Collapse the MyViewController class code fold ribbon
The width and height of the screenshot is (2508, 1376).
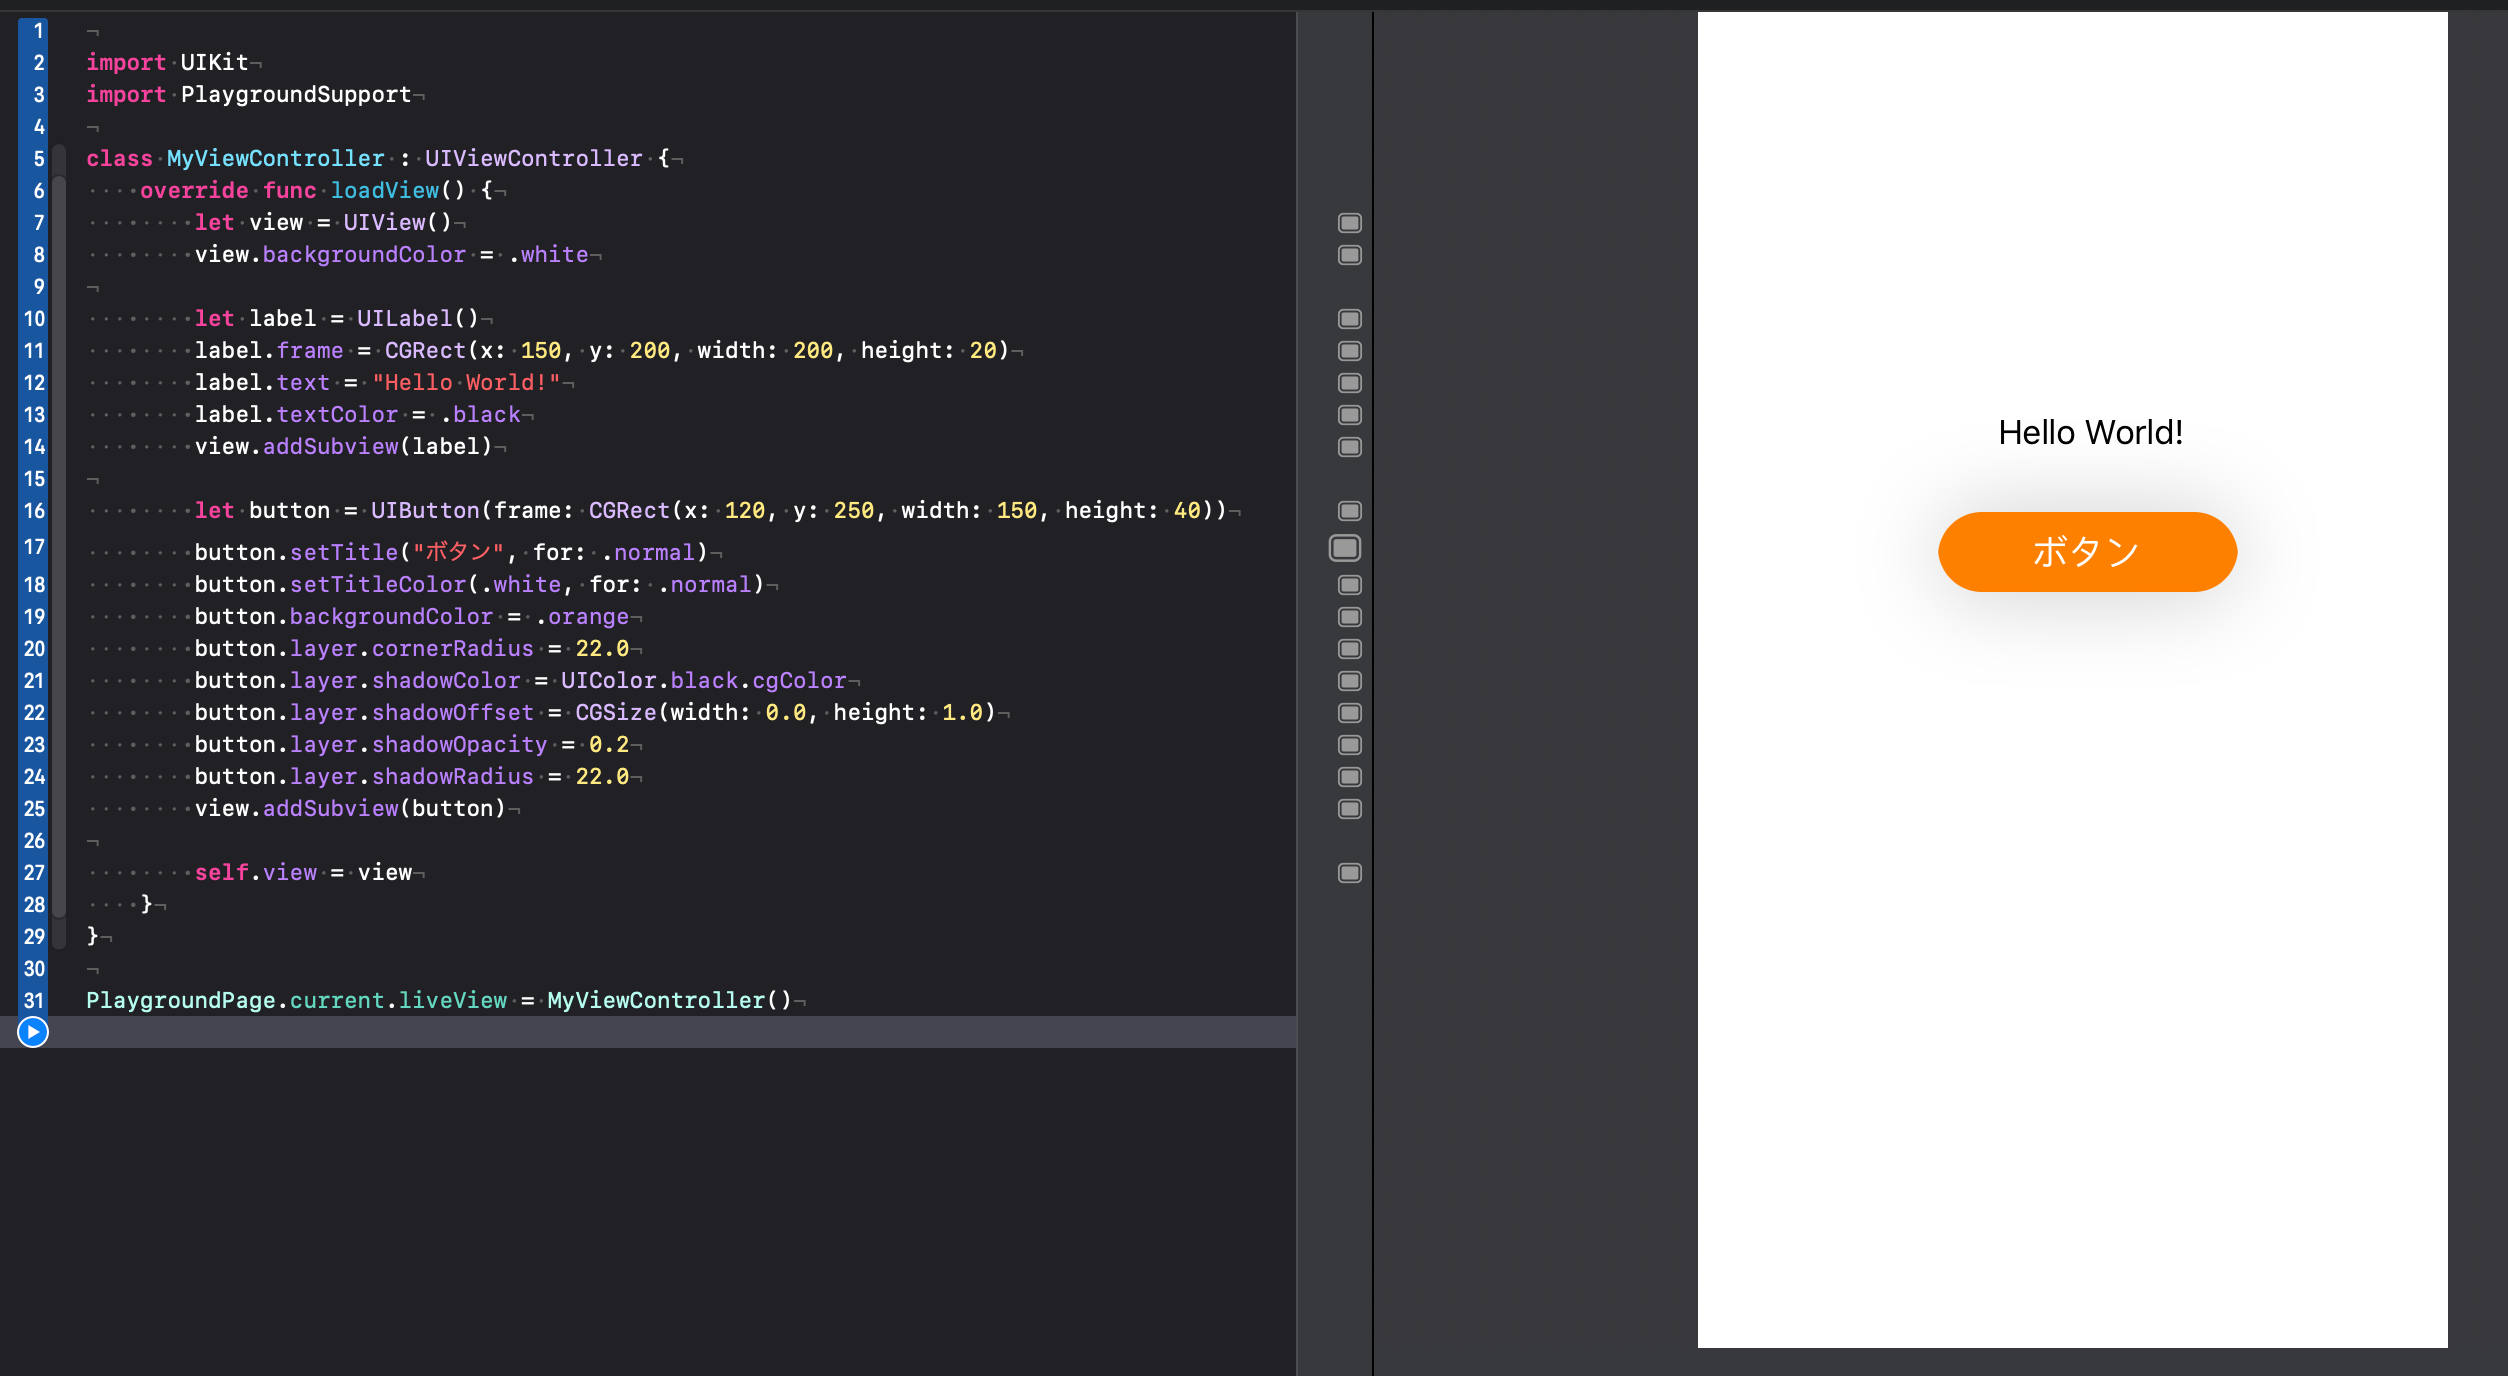(x=59, y=160)
